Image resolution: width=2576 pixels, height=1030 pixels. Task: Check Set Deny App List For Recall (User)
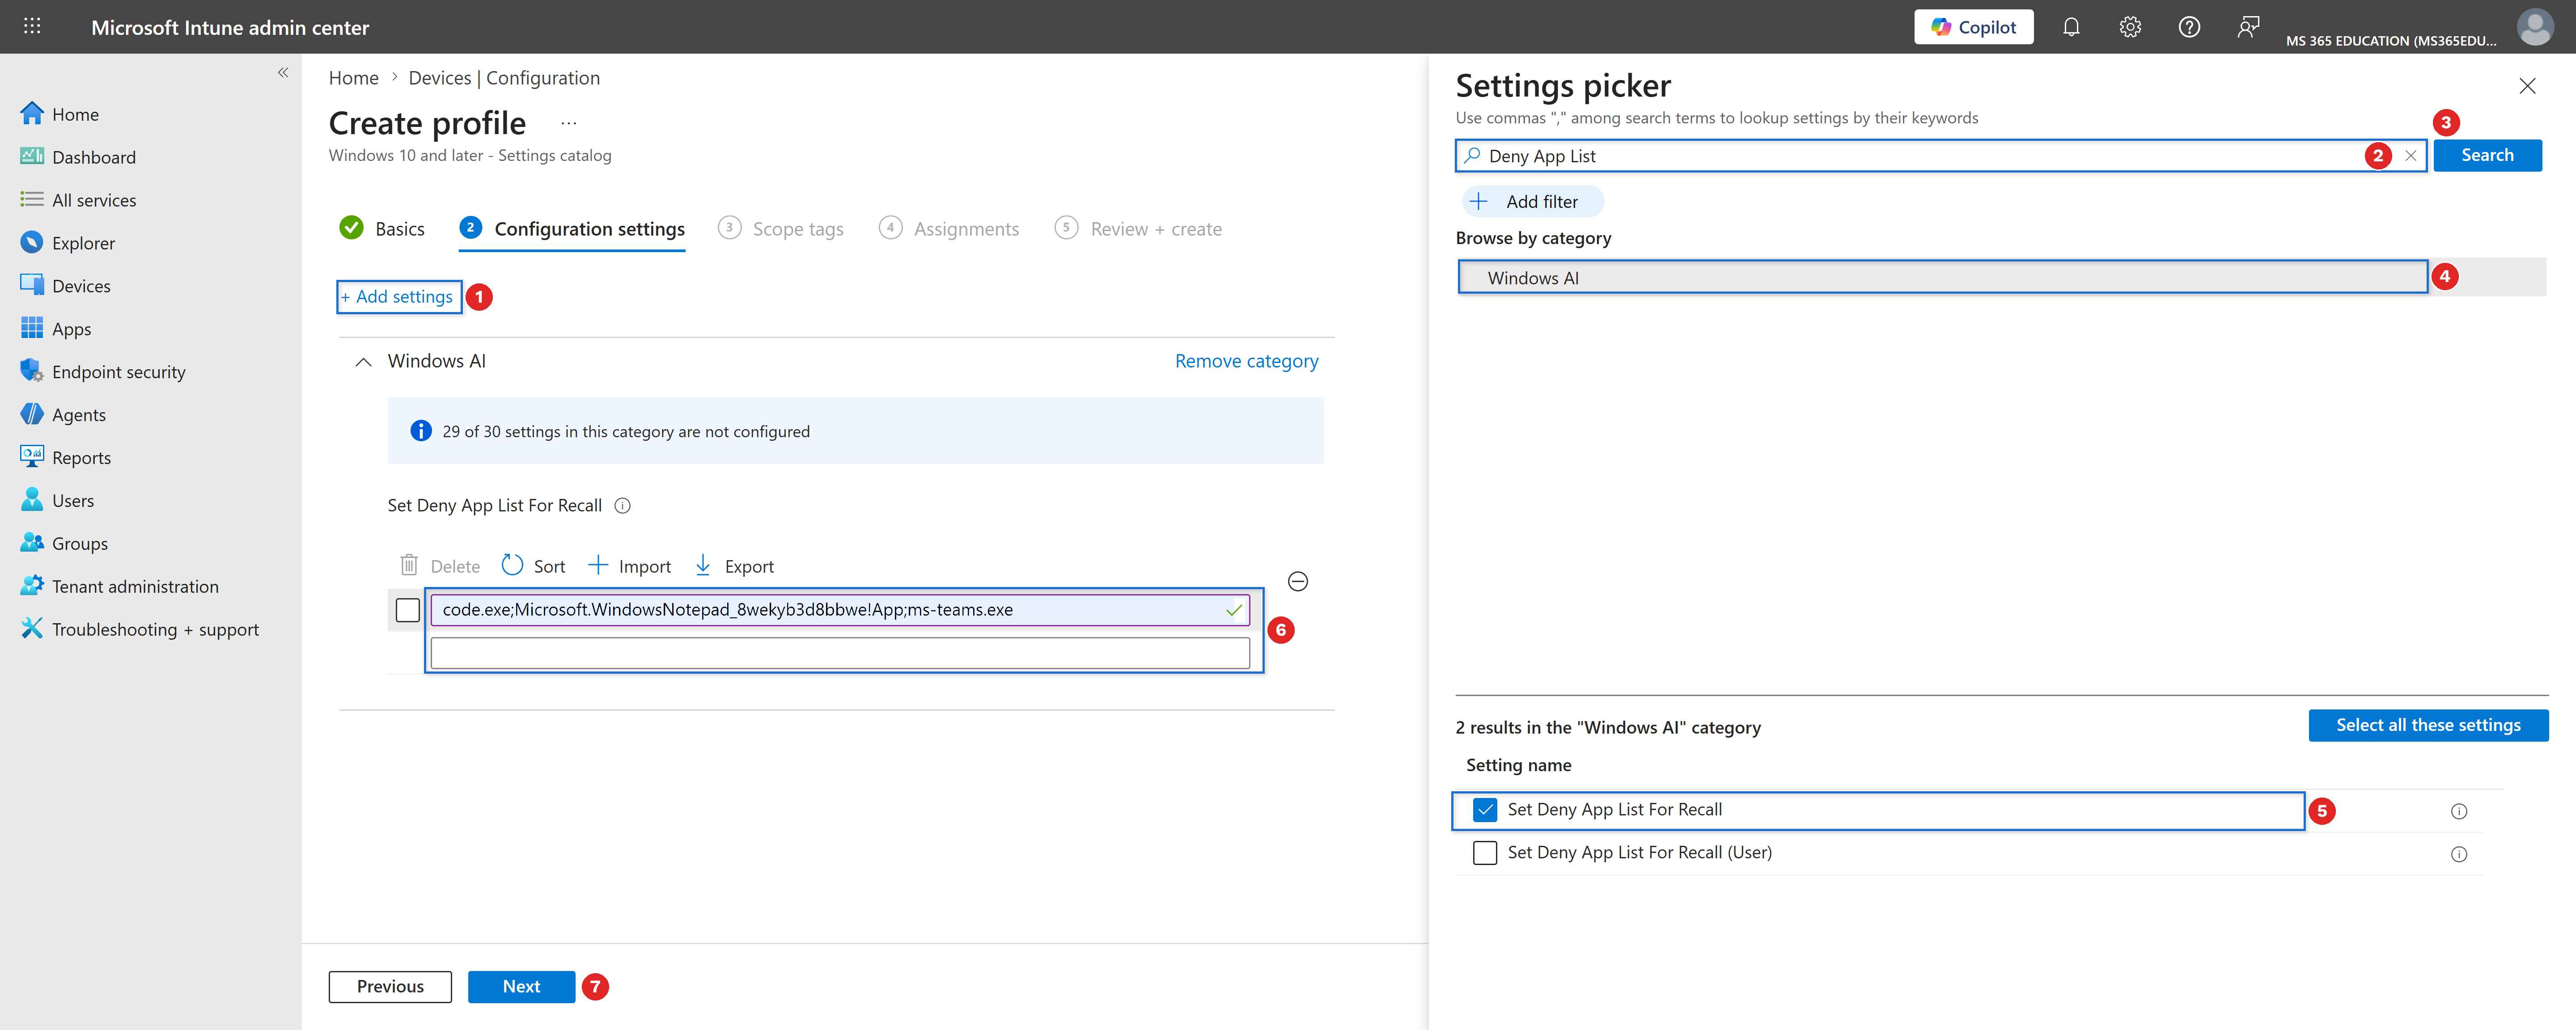[1485, 853]
